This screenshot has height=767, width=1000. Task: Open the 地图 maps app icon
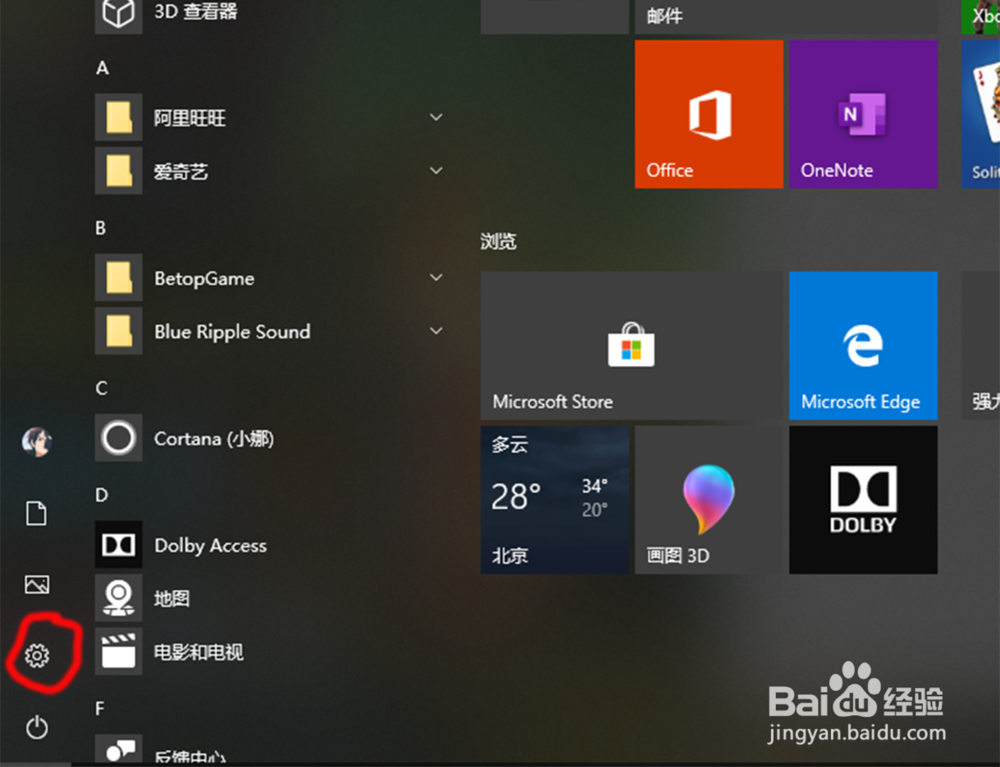(x=119, y=598)
